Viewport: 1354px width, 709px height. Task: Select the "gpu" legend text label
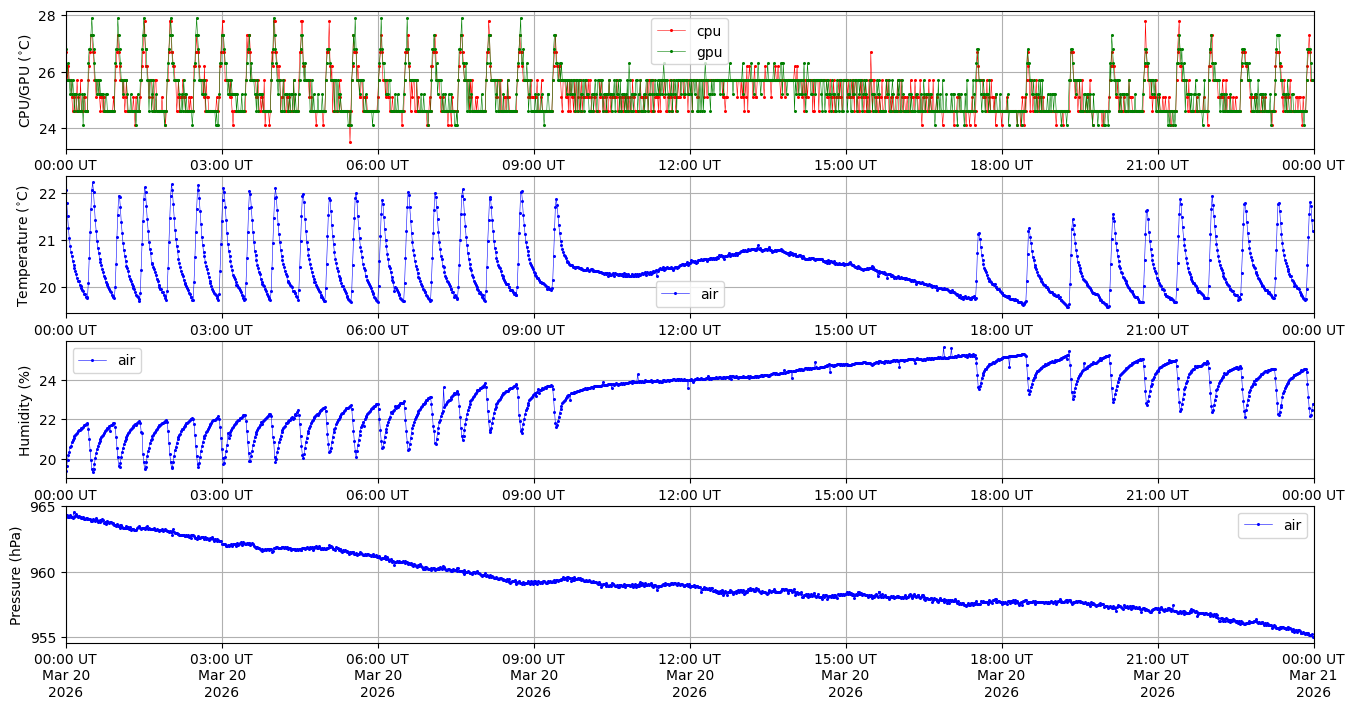708,51
